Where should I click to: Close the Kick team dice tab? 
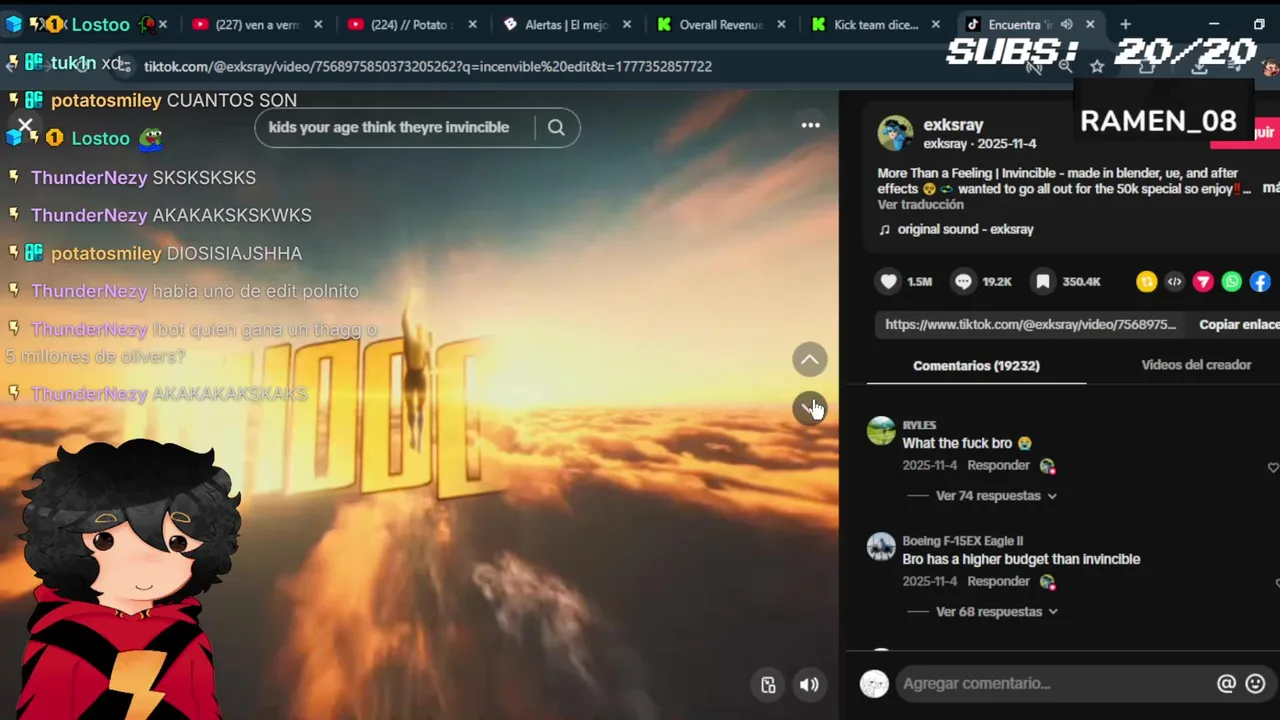pyautogui.click(x=936, y=25)
